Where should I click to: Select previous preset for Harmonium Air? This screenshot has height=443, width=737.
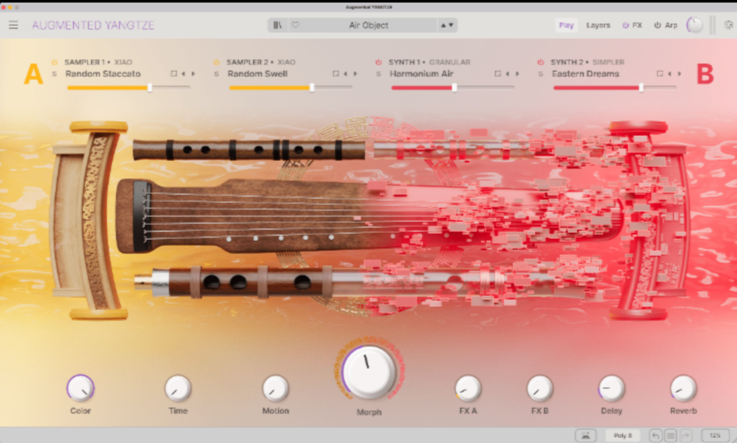tap(508, 74)
